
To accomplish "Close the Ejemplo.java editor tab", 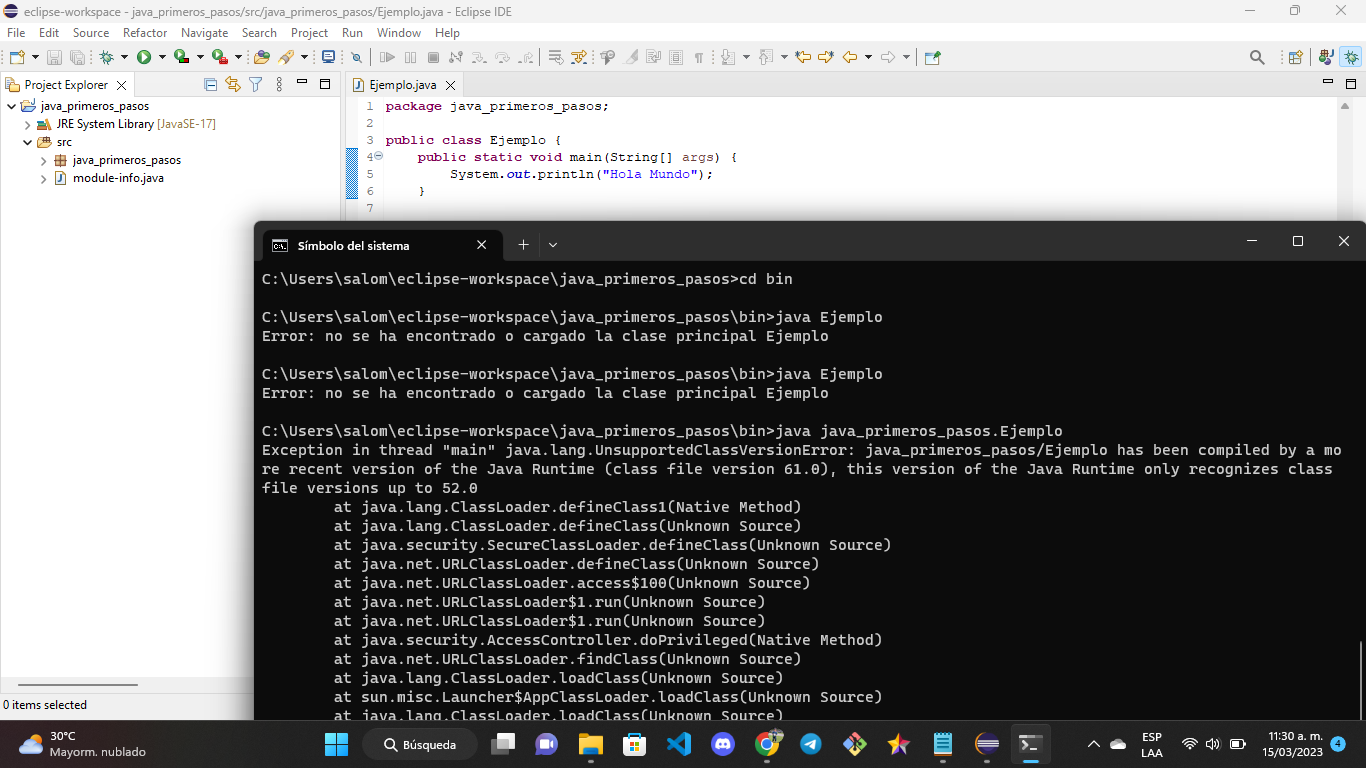I will (x=450, y=85).
